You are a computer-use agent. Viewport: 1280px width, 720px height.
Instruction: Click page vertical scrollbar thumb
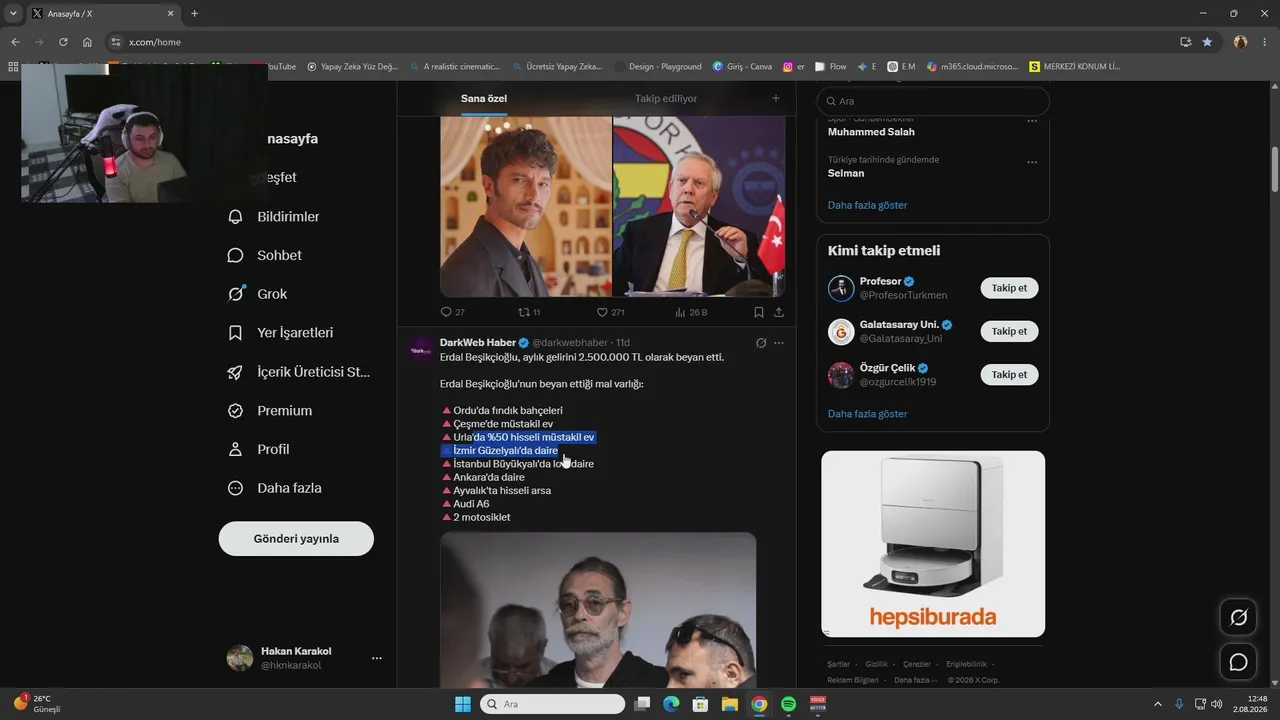(1275, 170)
